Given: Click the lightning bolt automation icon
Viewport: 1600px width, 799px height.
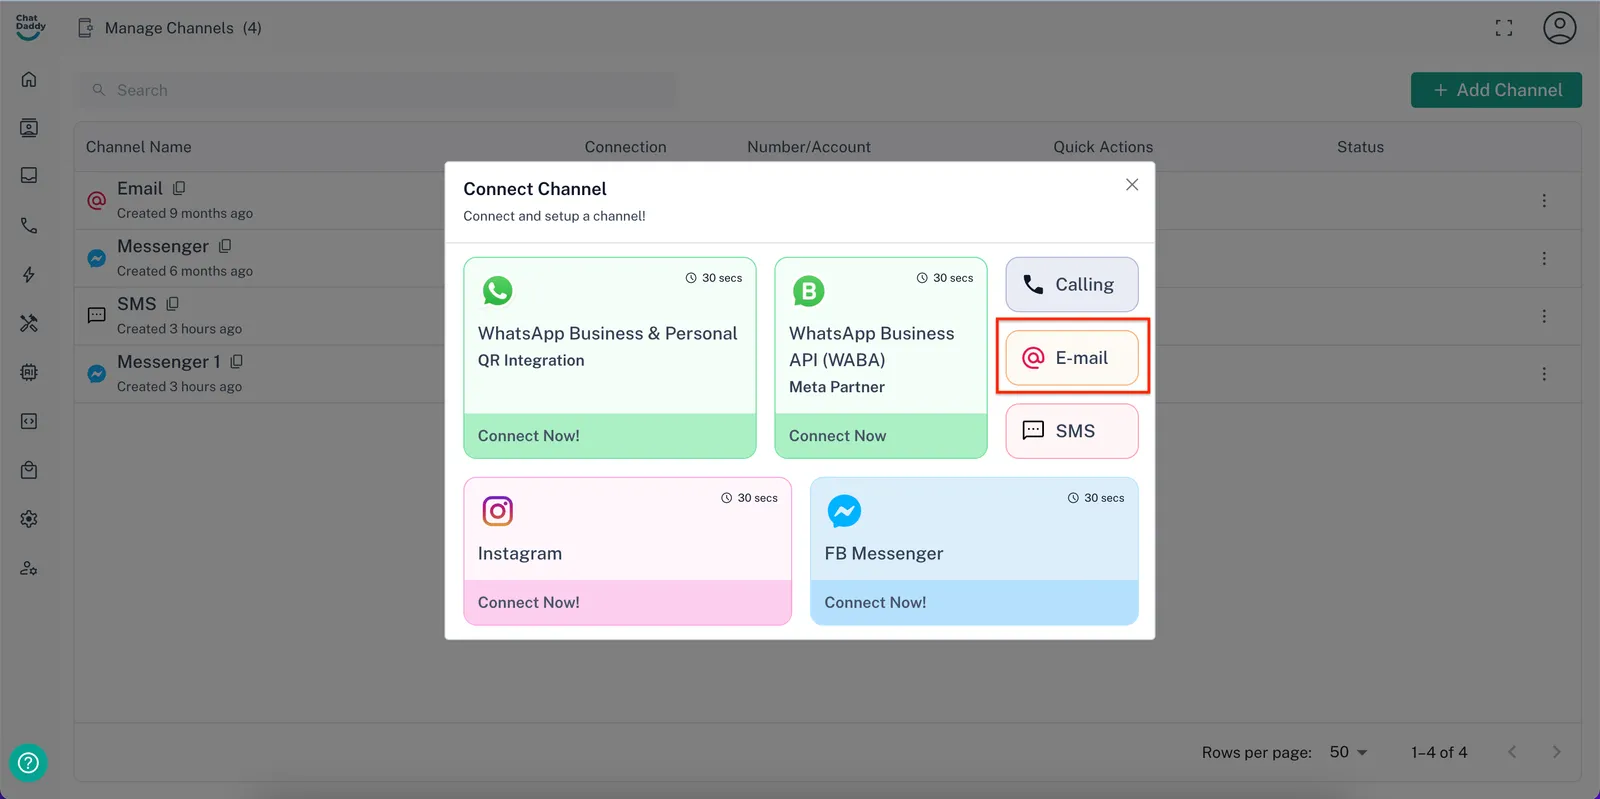Looking at the screenshot, I should tap(29, 275).
